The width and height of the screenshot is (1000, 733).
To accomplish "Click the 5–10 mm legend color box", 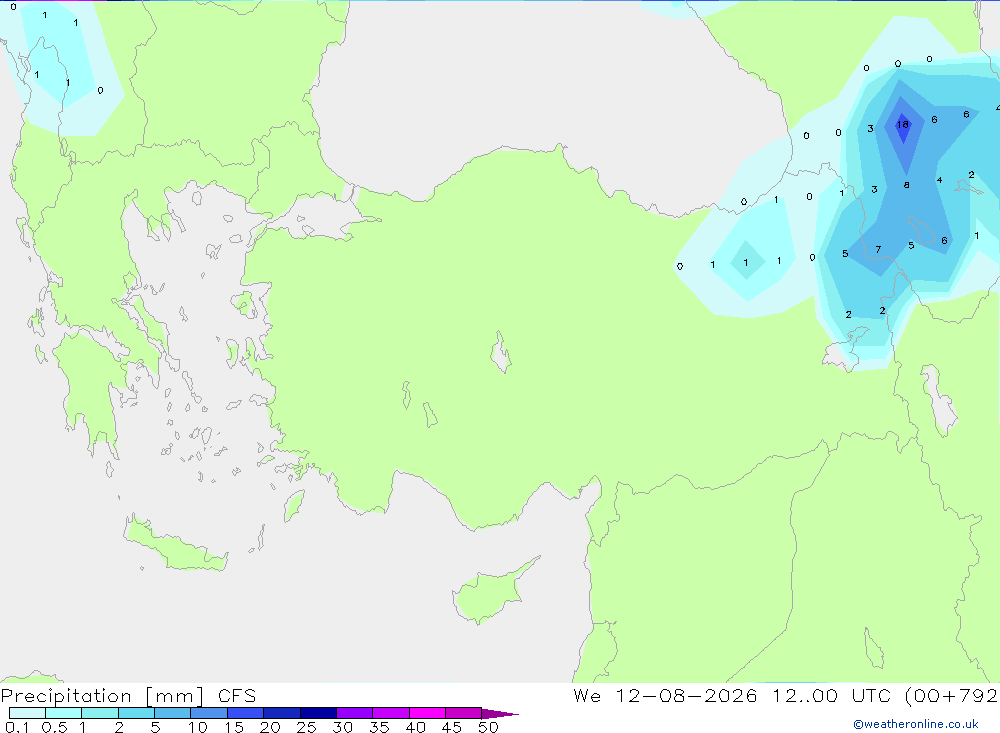I will point(173,713).
